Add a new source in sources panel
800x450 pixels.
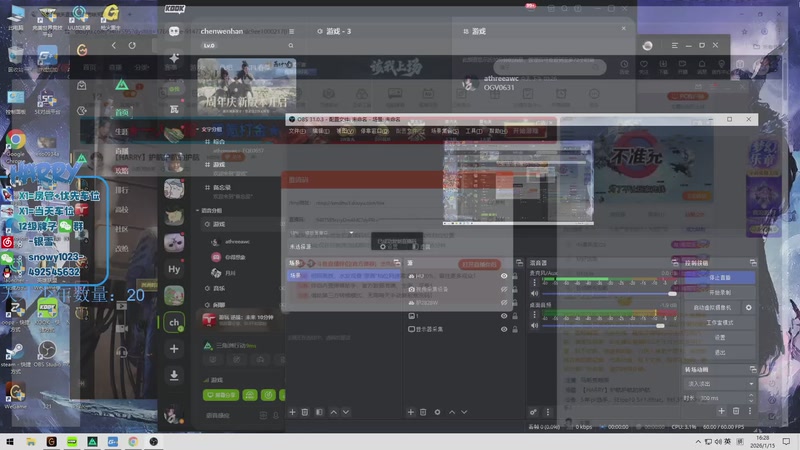(x=411, y=412)
